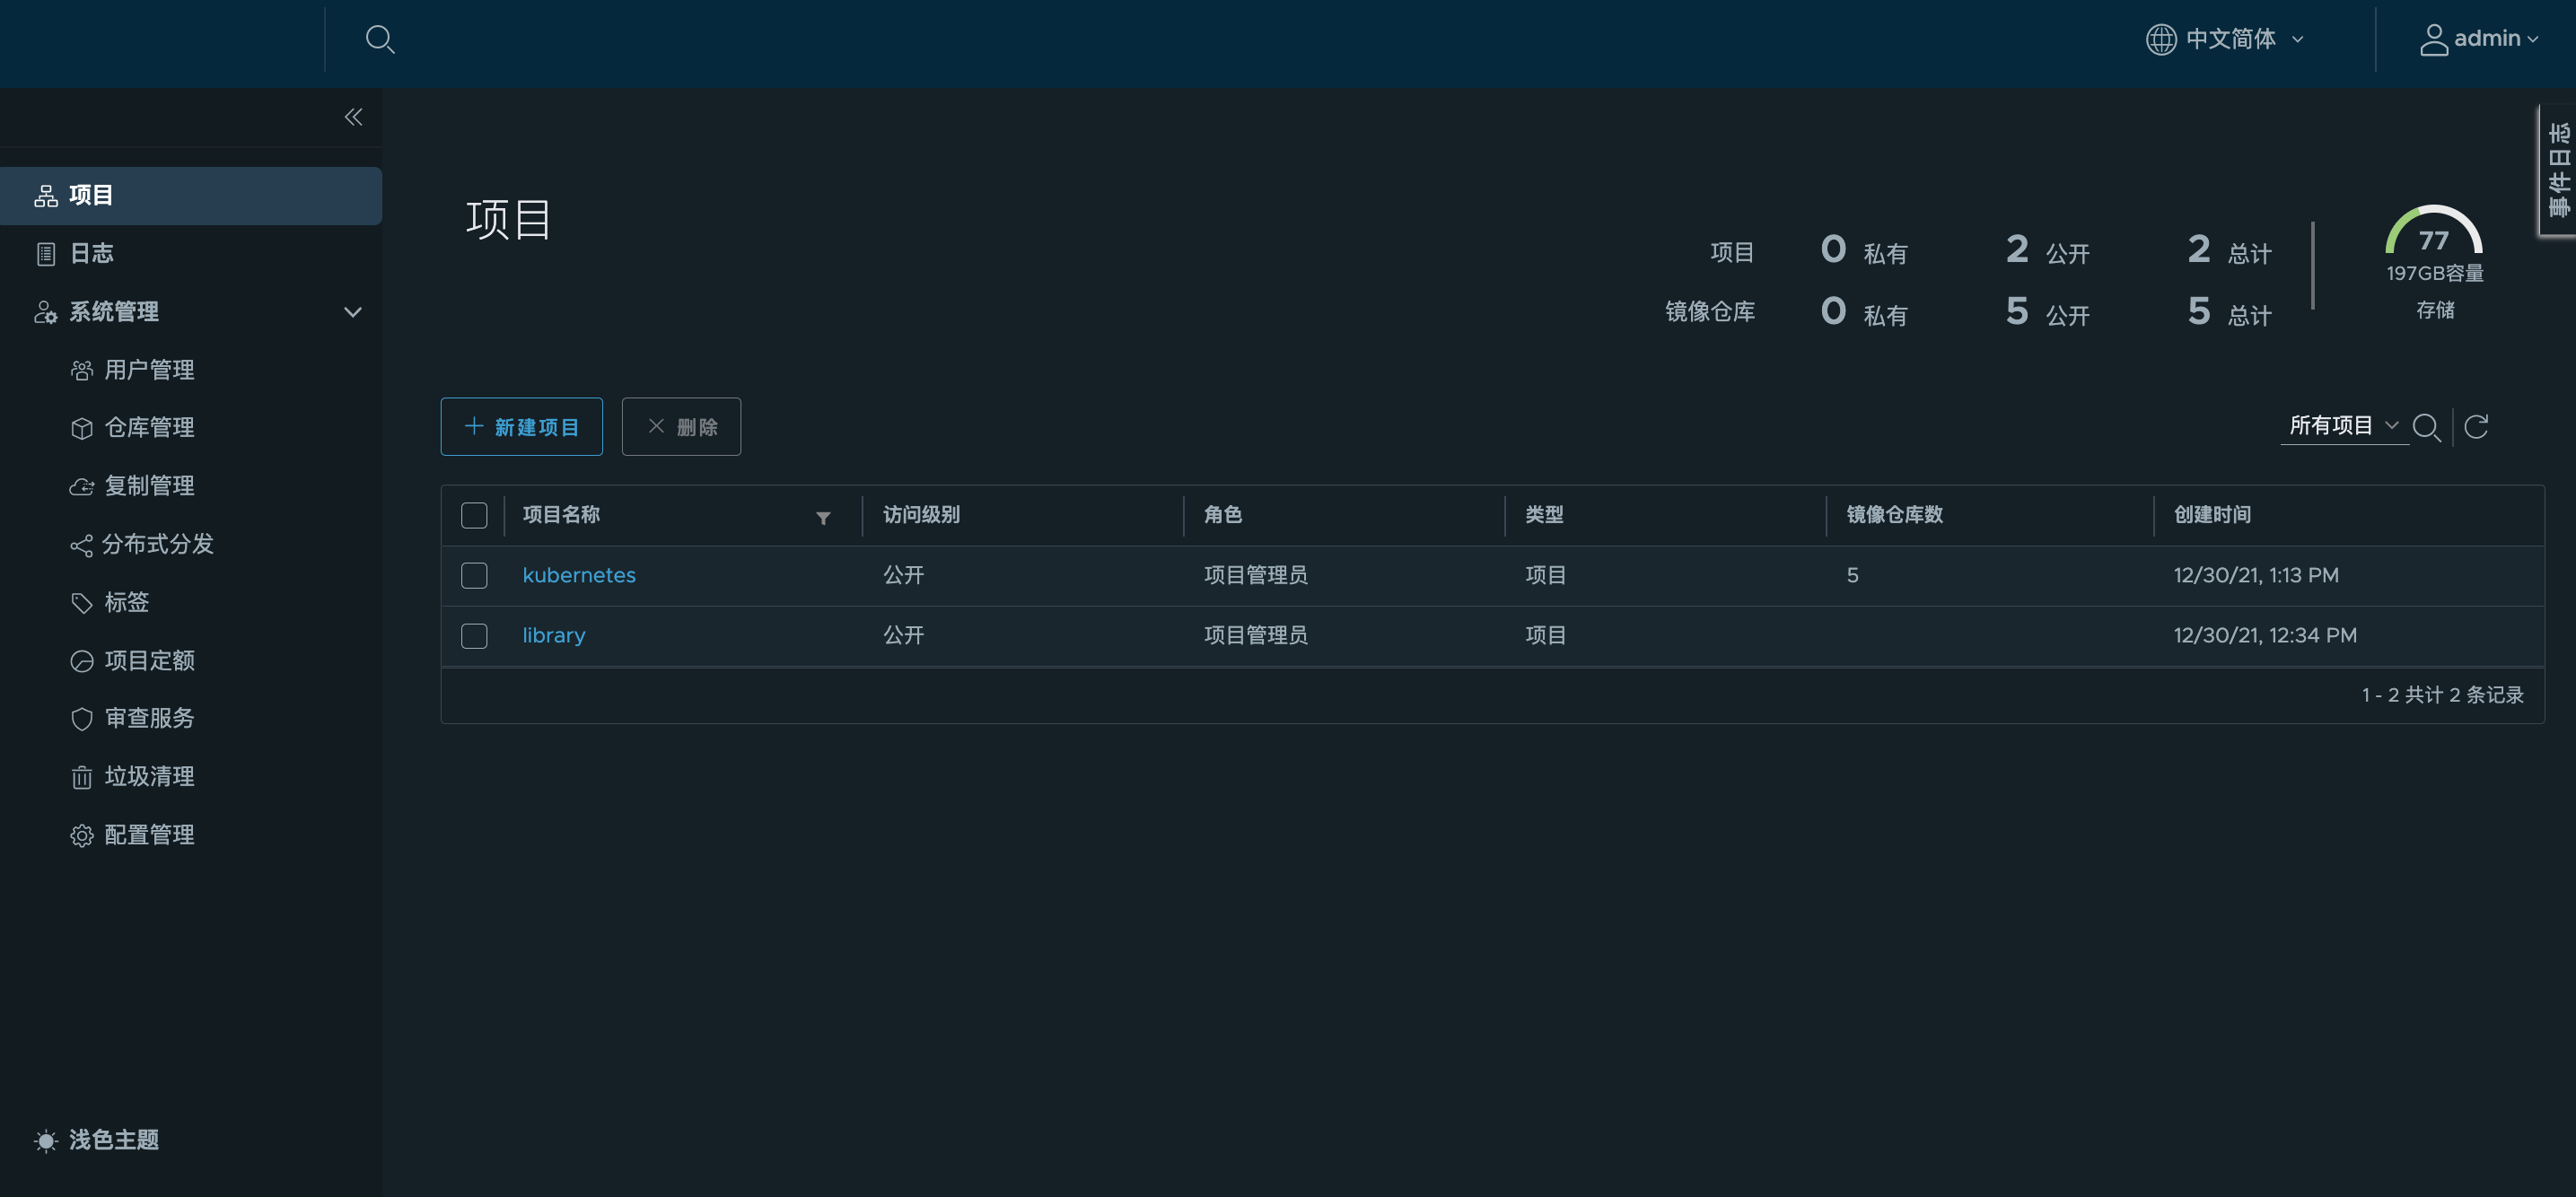Screen dimensions: 2576x1197
Task: Click the 系统管理 user-gear icon
Action: (46, 312)
